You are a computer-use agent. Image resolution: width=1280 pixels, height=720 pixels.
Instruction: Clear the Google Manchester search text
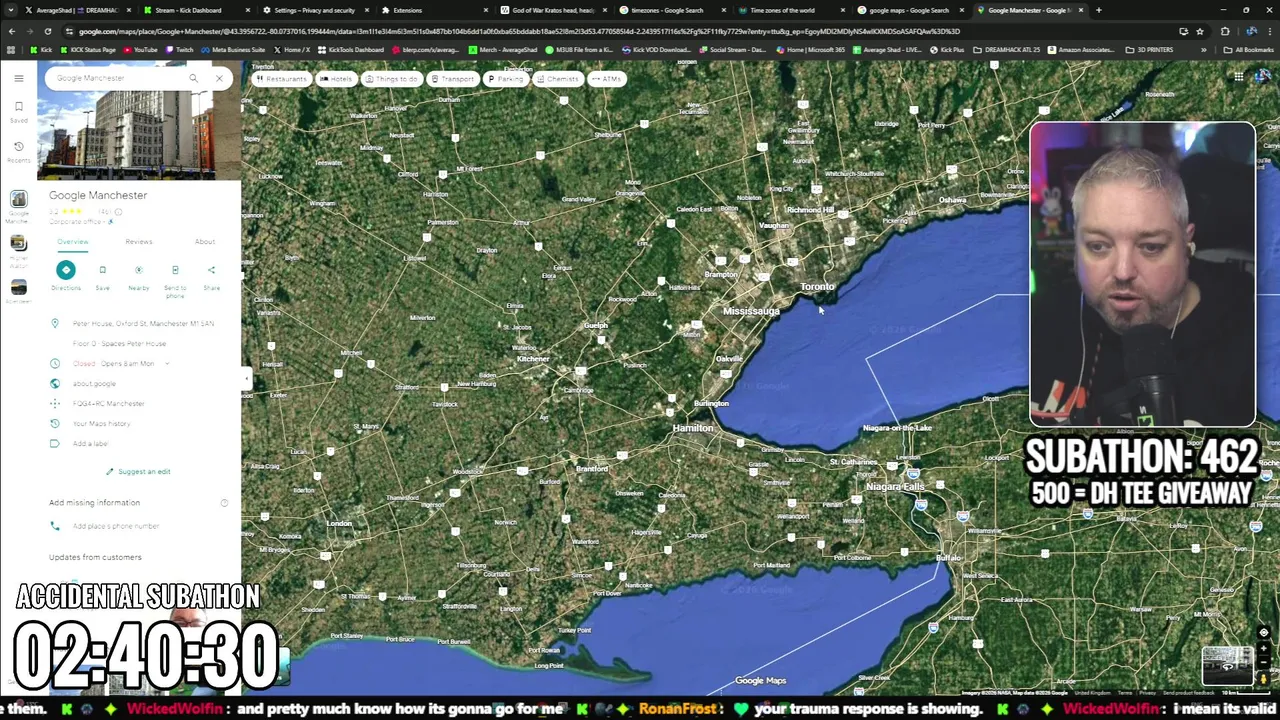tap(219, 78)
